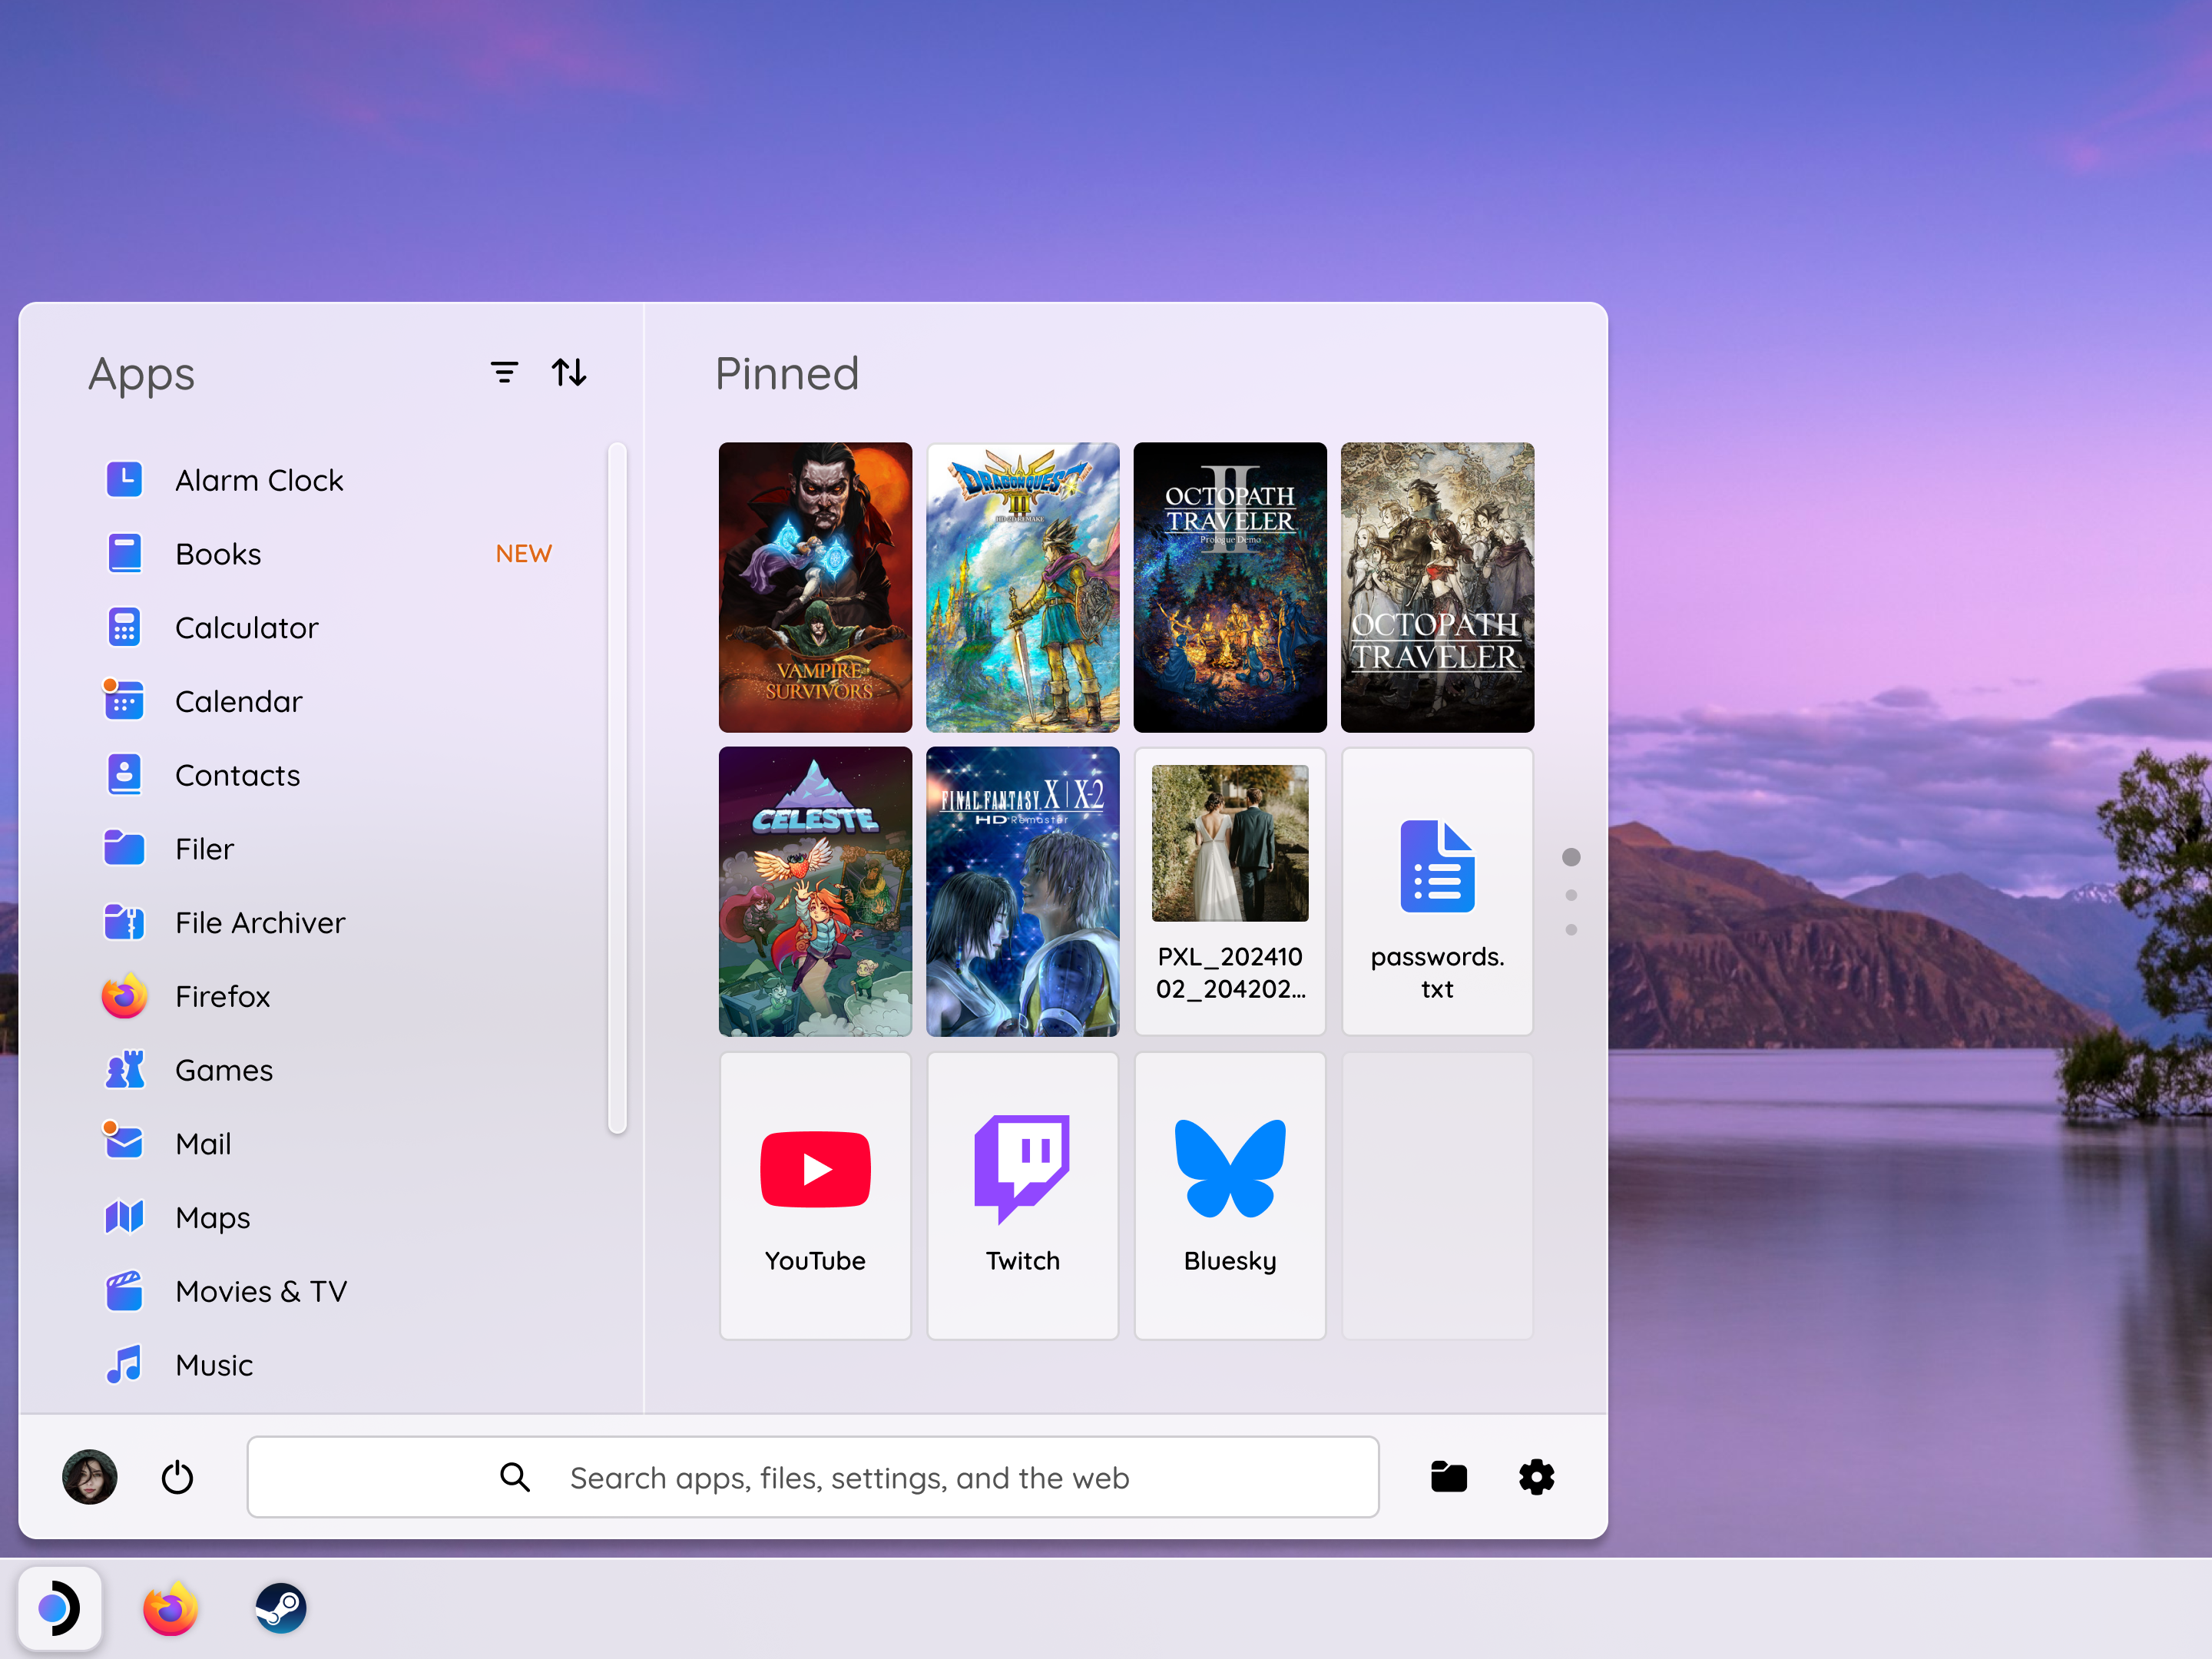The height and width of the screenshot is (1659, 2212).
Task: Open the settings gear beside the search bar
Action: 1535,1477
